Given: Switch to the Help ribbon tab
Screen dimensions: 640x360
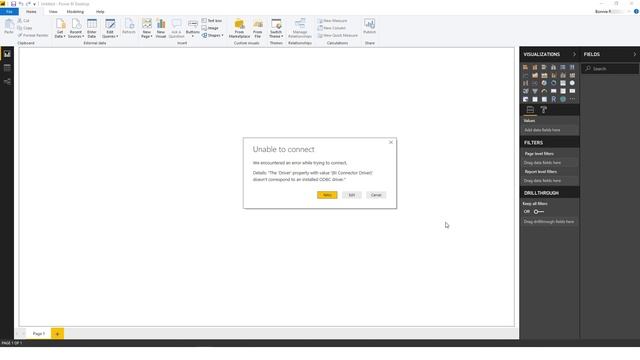Looking at the screenshot, I should (100, 11).
